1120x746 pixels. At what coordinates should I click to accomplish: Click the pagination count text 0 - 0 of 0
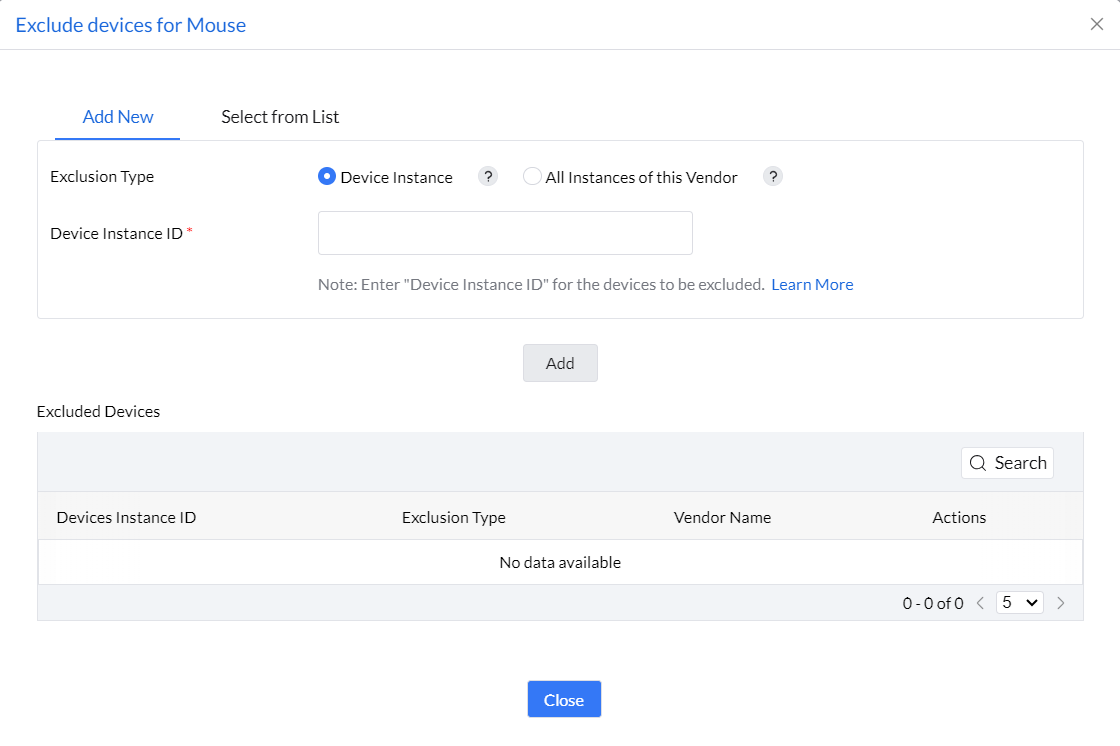932,603
